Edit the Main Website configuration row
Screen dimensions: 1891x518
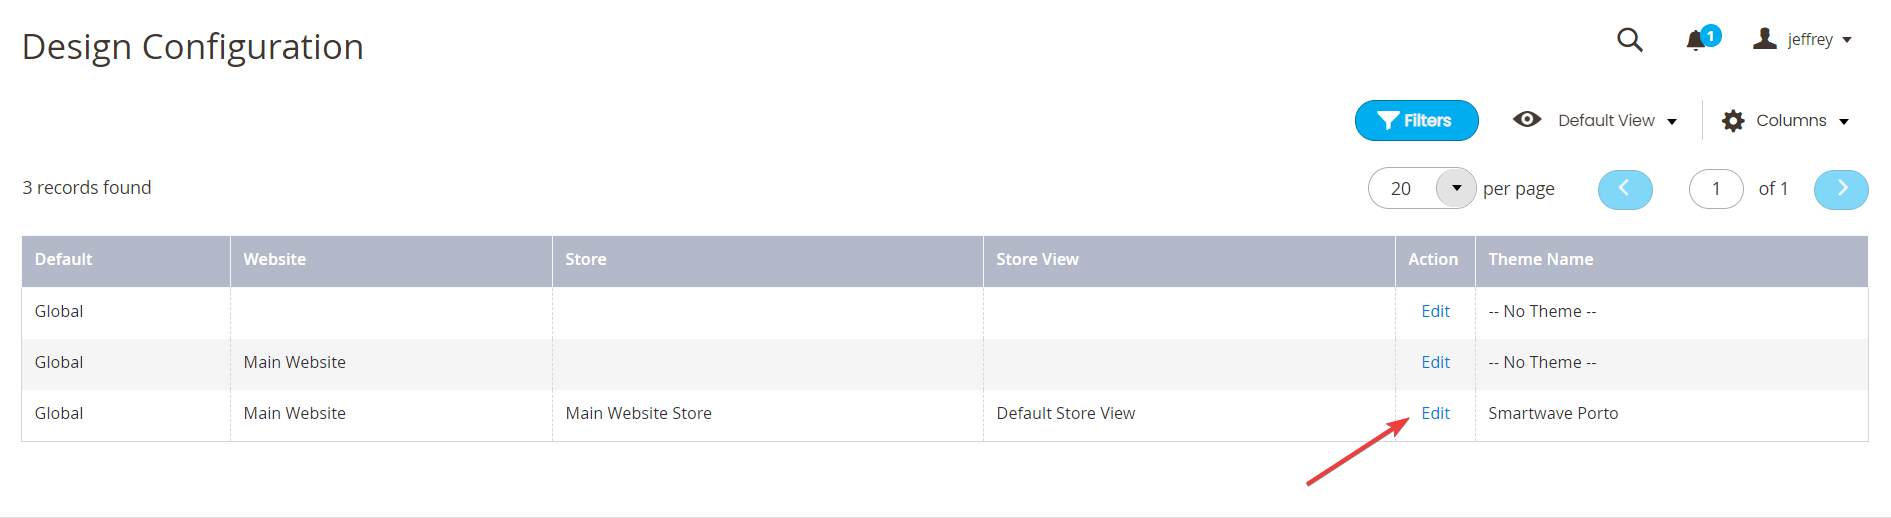click(x=1435, y=362)
